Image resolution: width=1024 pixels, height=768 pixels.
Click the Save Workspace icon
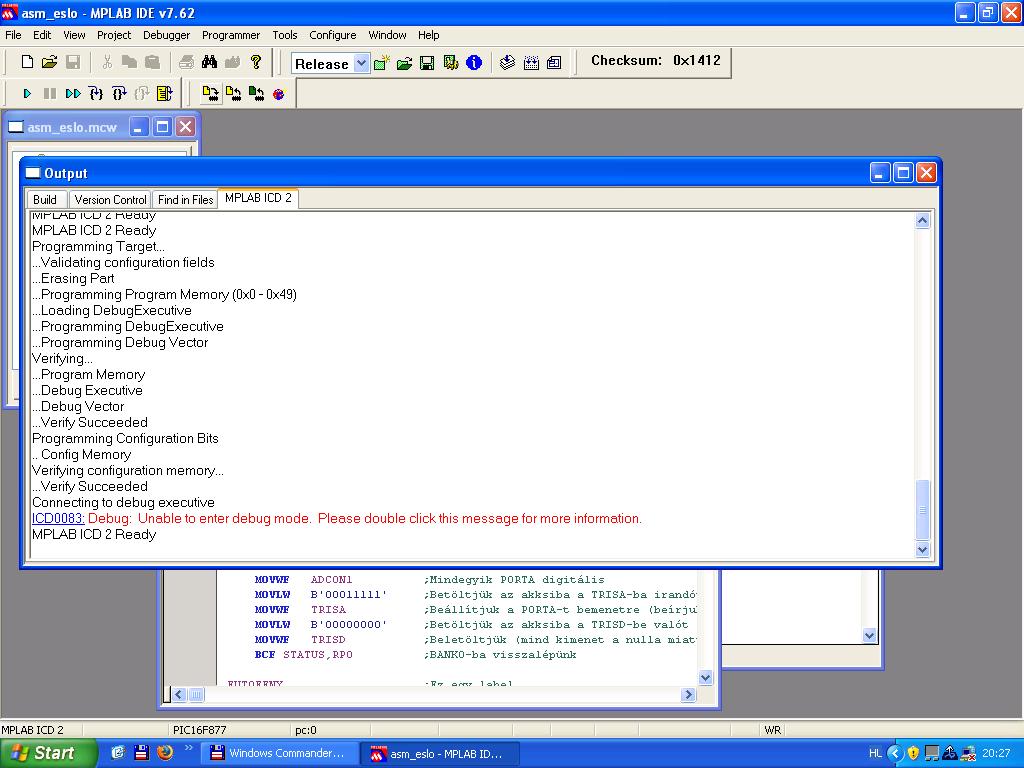tap(427, 63)
